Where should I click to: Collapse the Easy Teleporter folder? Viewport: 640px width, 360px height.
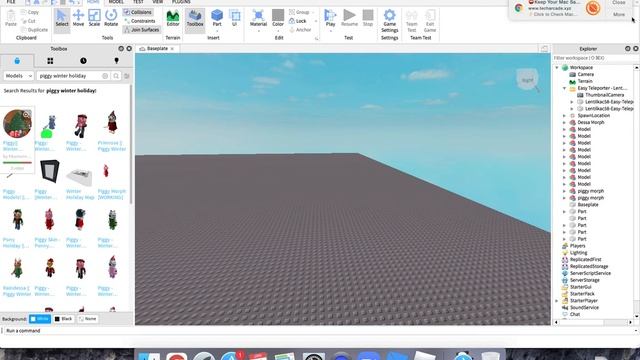[x=565, y=88]
